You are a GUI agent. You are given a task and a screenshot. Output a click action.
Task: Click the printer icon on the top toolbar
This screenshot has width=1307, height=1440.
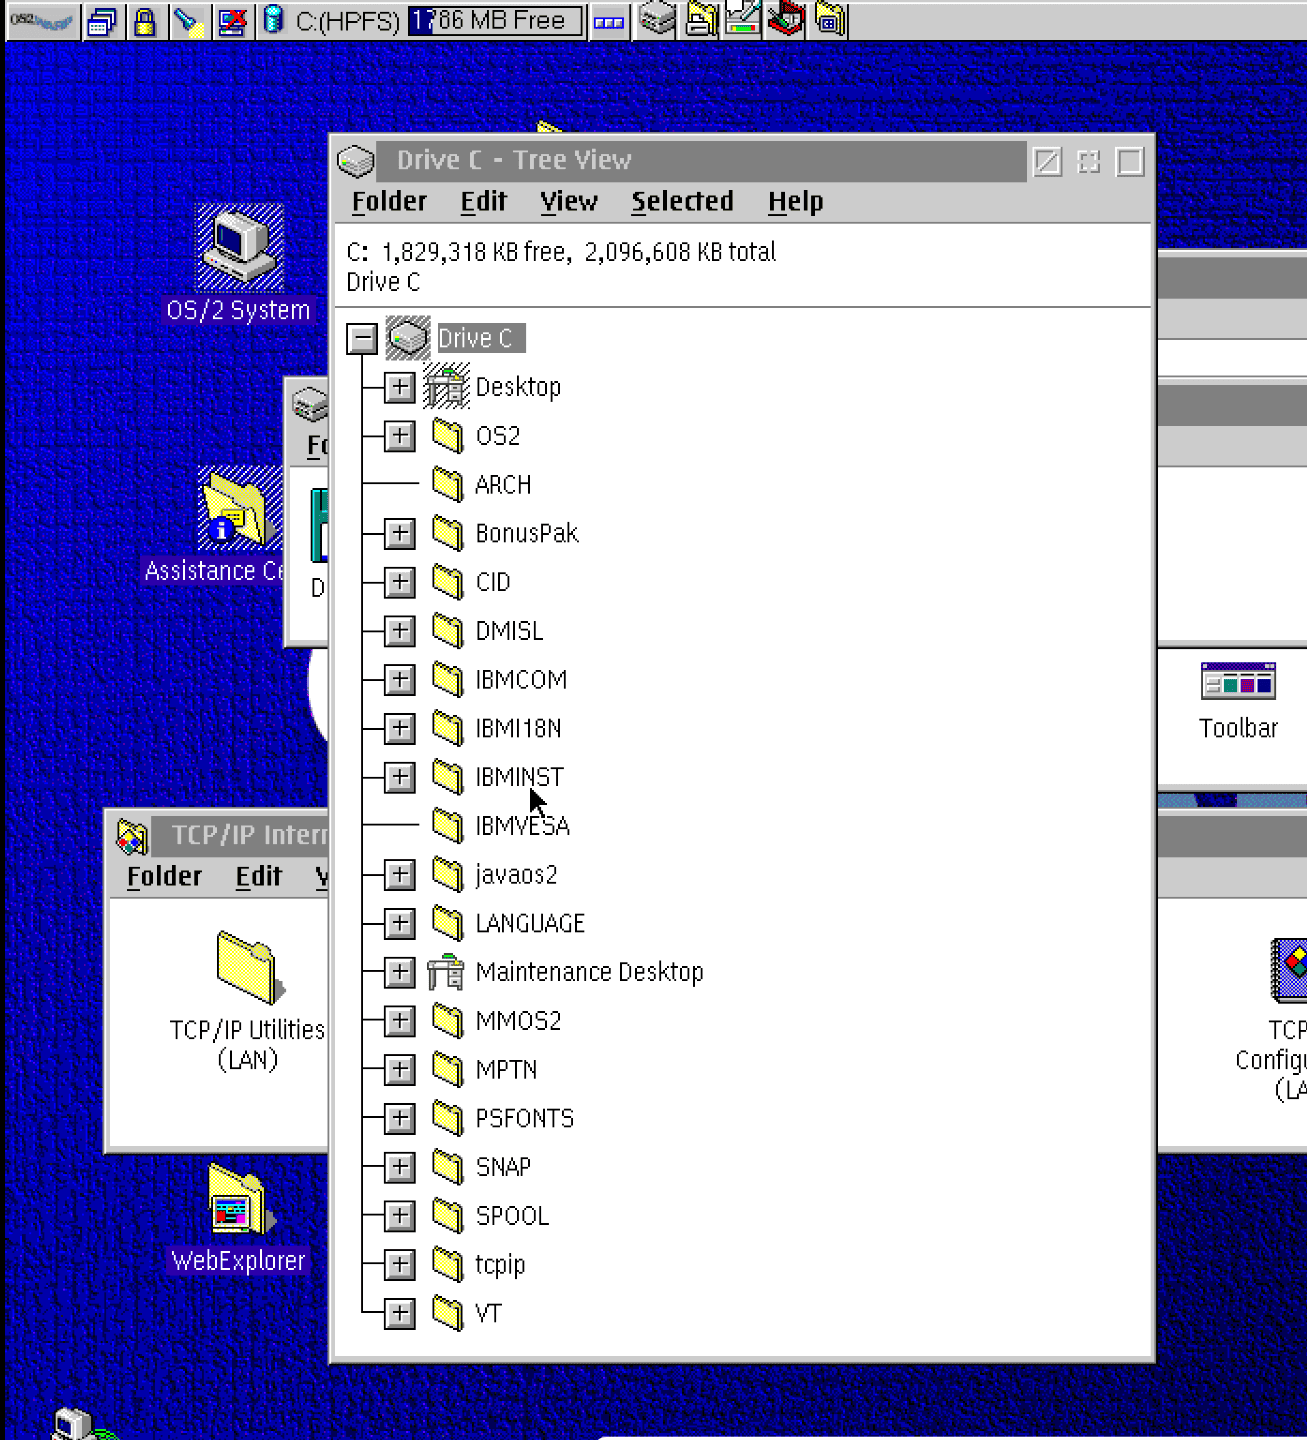(x=698, y=20)
